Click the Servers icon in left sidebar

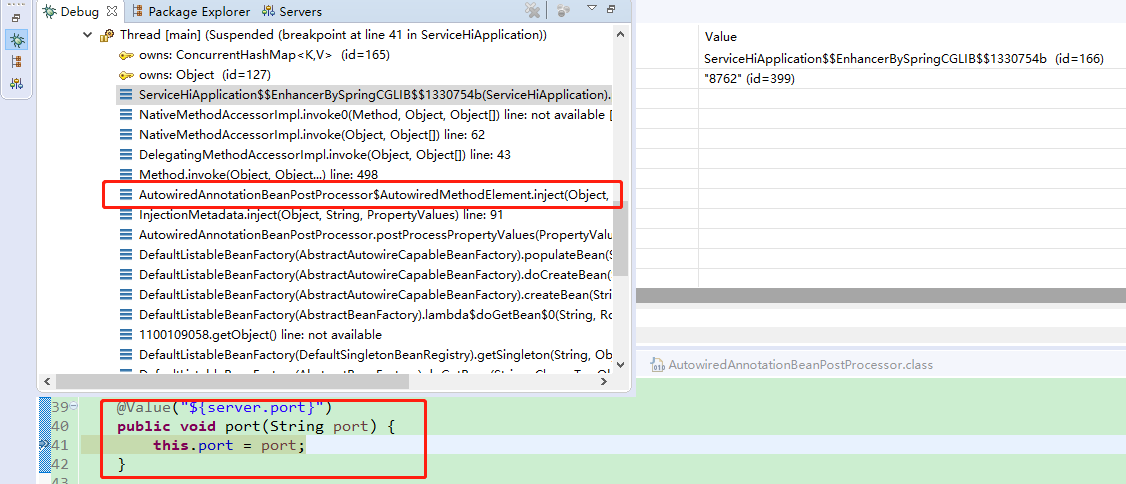(x=17, y=83)
